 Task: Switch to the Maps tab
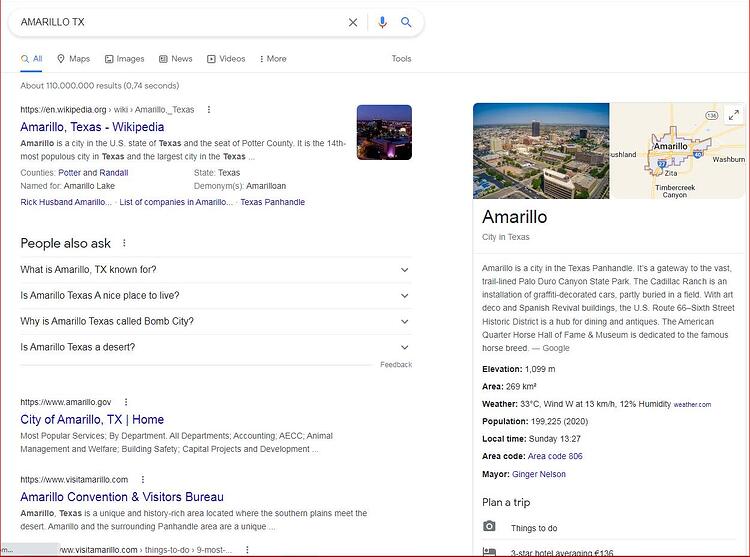pyautogui.click(x=74, y=59)
